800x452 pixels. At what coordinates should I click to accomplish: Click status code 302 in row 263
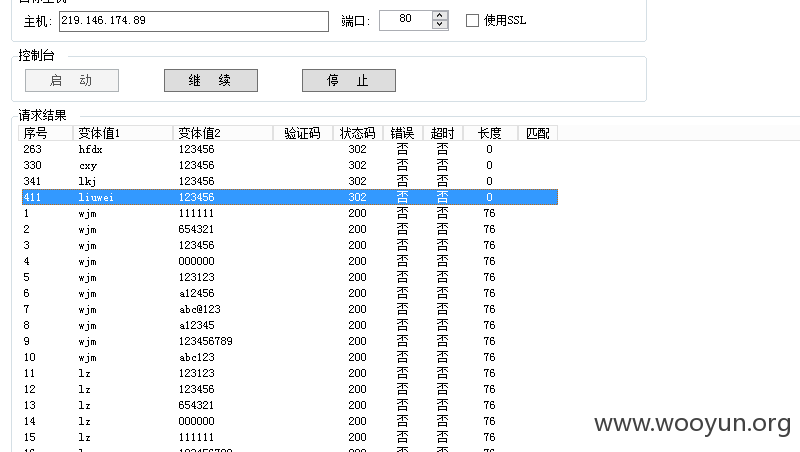358,149
